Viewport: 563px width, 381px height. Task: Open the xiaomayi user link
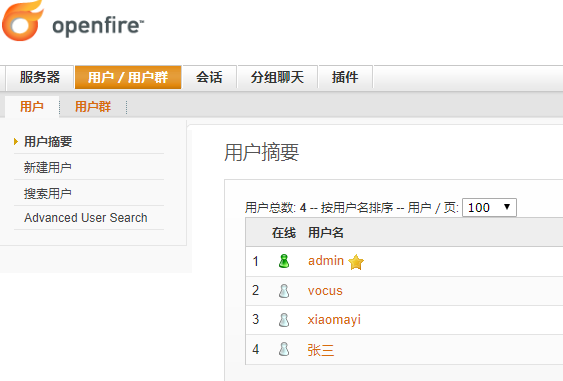[x=334, y=320]
